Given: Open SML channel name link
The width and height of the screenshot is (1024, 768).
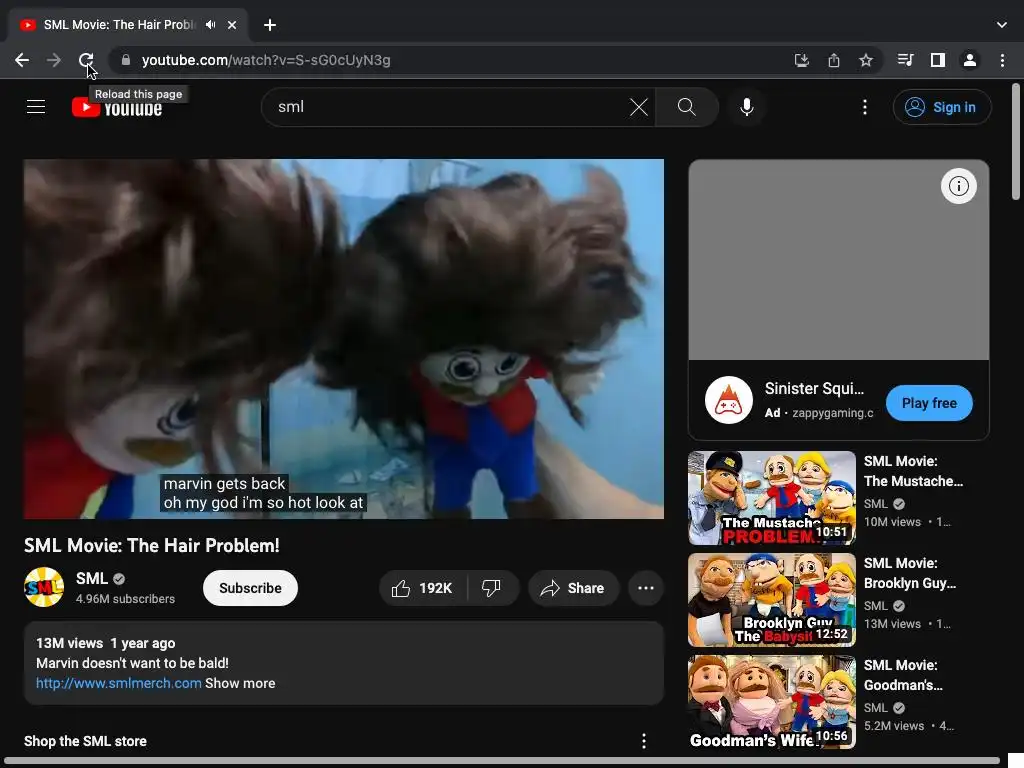Looking at the screenshot, I should (x=91, y=579).
